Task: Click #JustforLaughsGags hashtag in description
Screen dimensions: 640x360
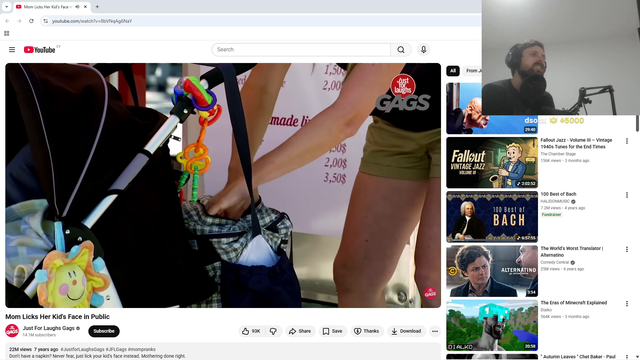Action: [x=82, y=349]
